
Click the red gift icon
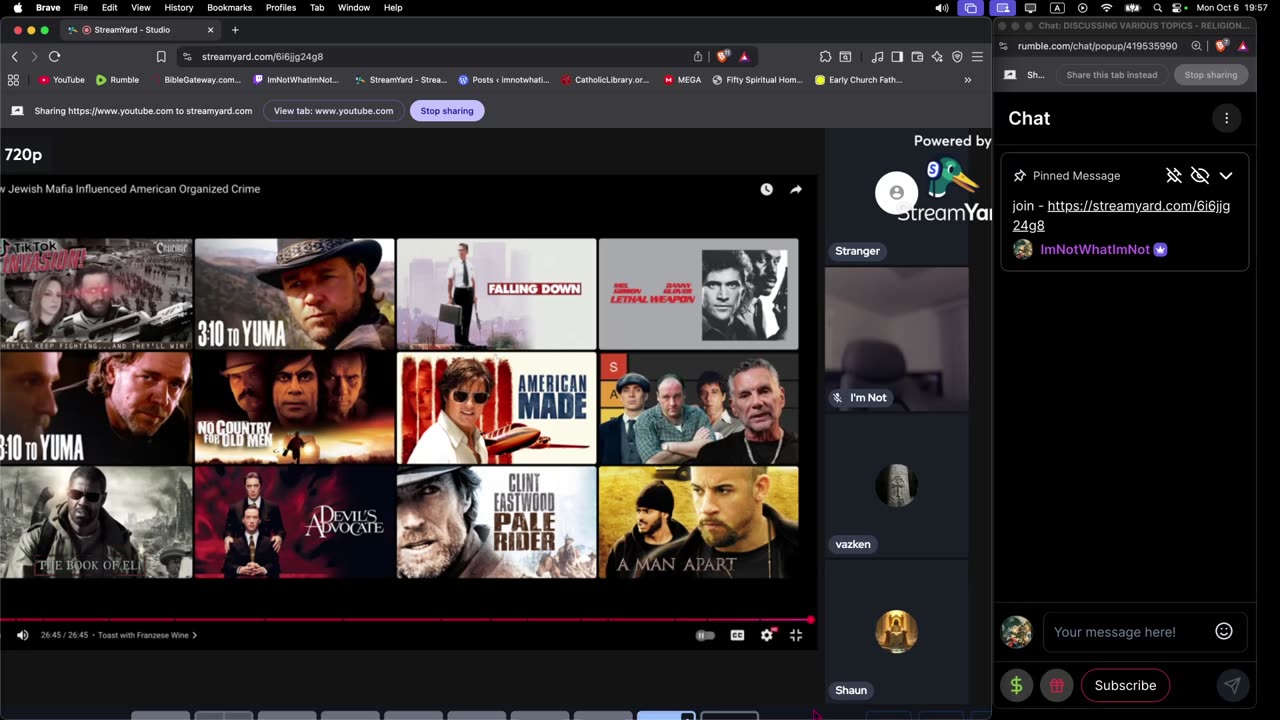tap(1056, 685)
